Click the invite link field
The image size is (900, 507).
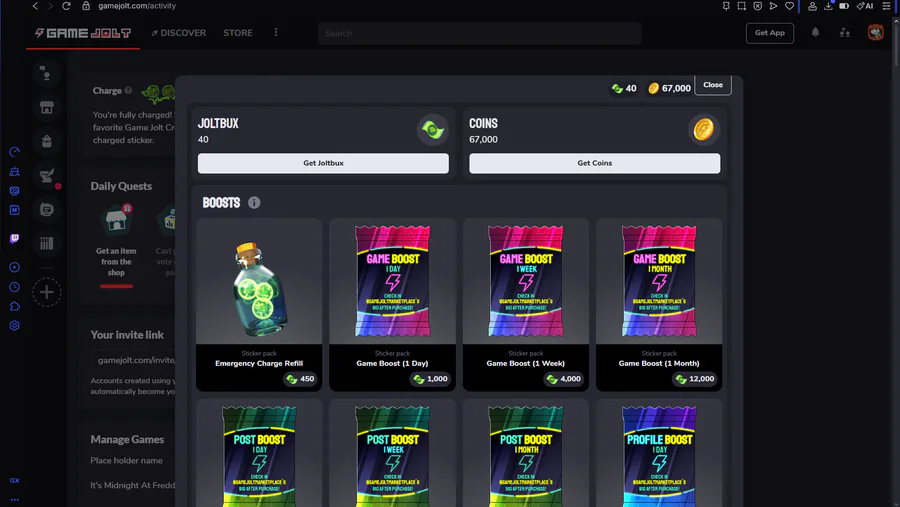click(133, 360)
